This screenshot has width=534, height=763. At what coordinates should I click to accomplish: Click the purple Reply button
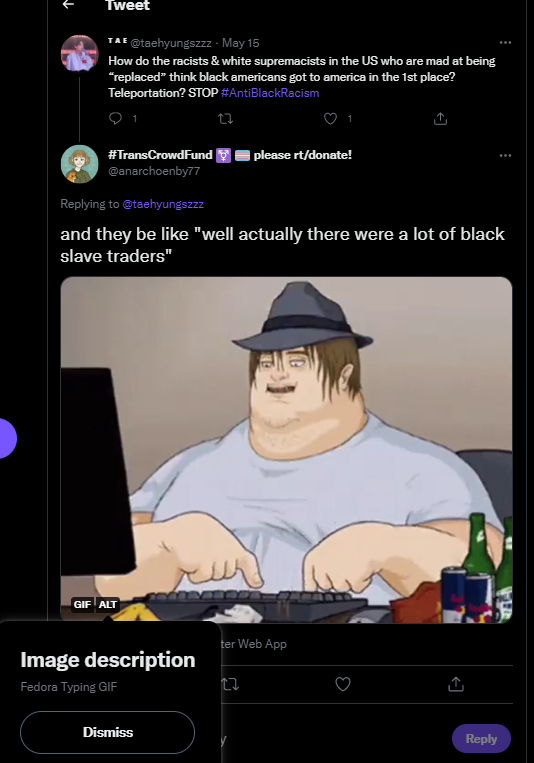[x=481, y=739]
